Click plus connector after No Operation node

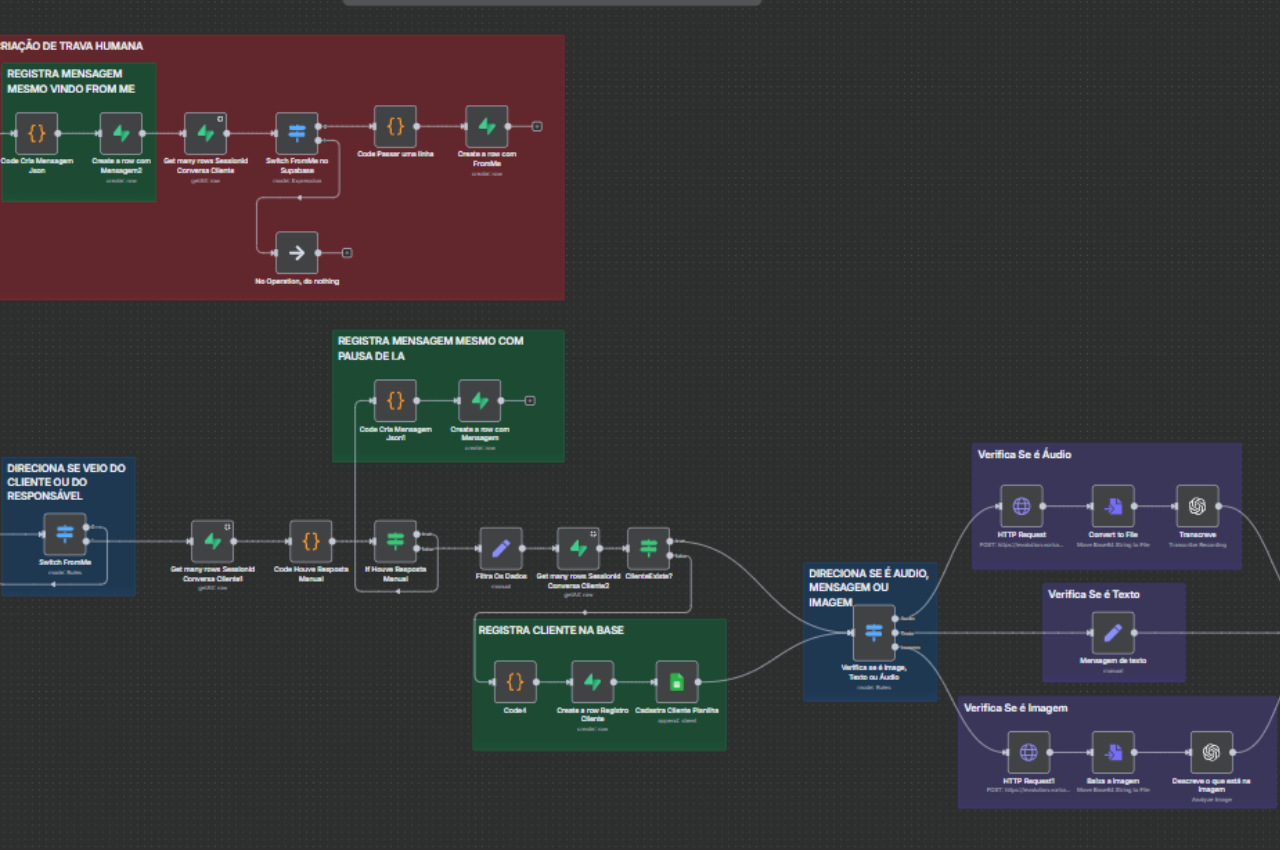[x=347, y=253]
